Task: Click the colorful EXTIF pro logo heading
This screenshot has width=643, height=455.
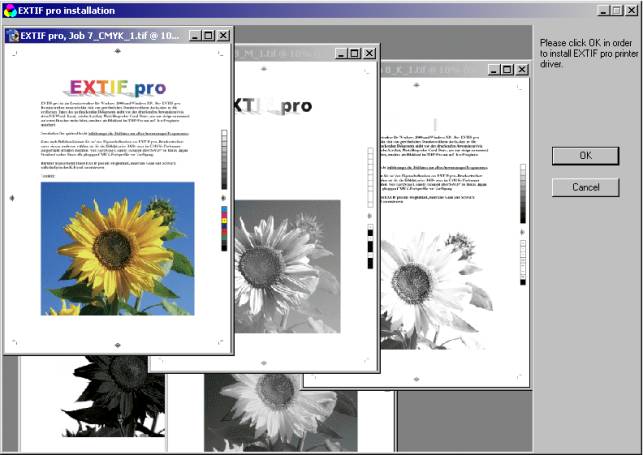Action: [118, 87]
